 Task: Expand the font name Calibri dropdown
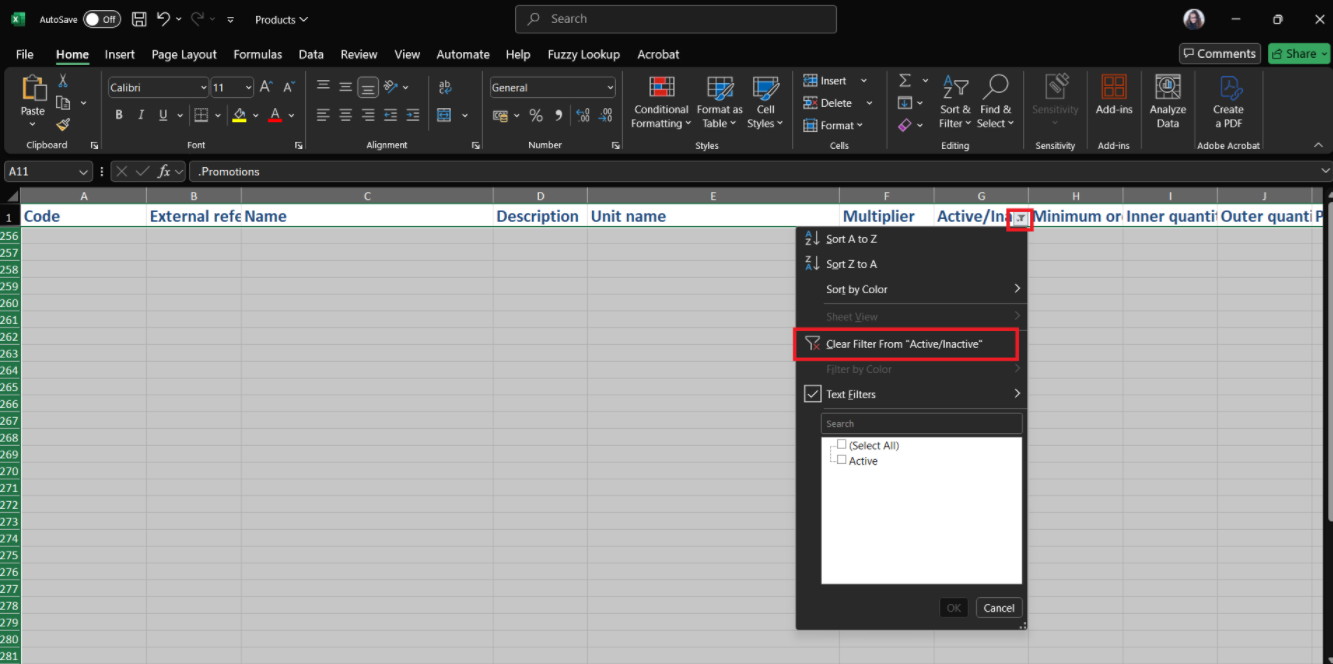click(203, 88)
